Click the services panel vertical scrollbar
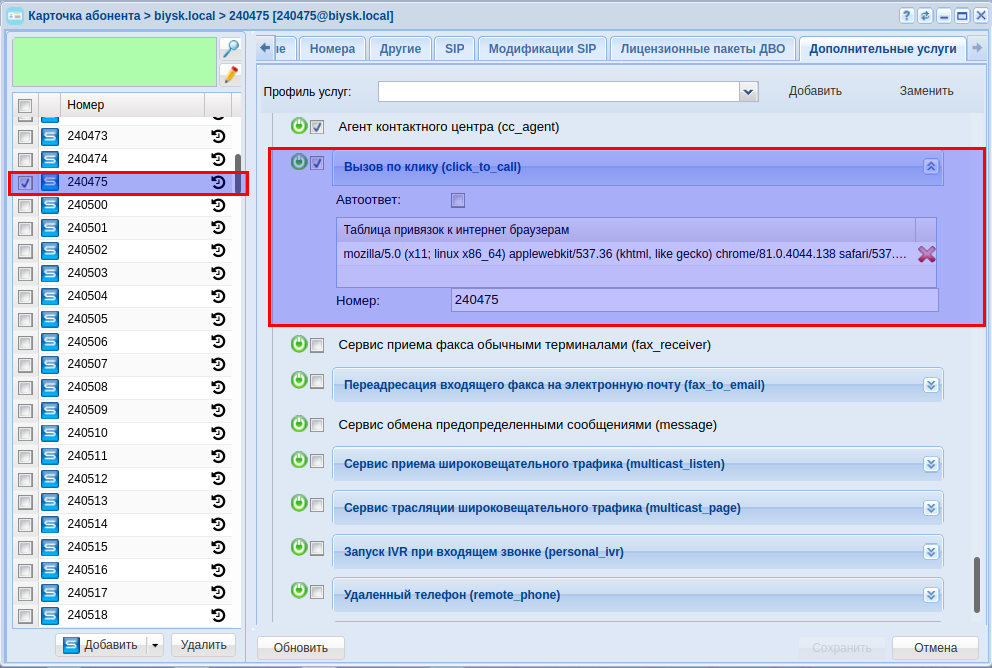The width and height of the screenshot is (992, 668). click(977, 585)
